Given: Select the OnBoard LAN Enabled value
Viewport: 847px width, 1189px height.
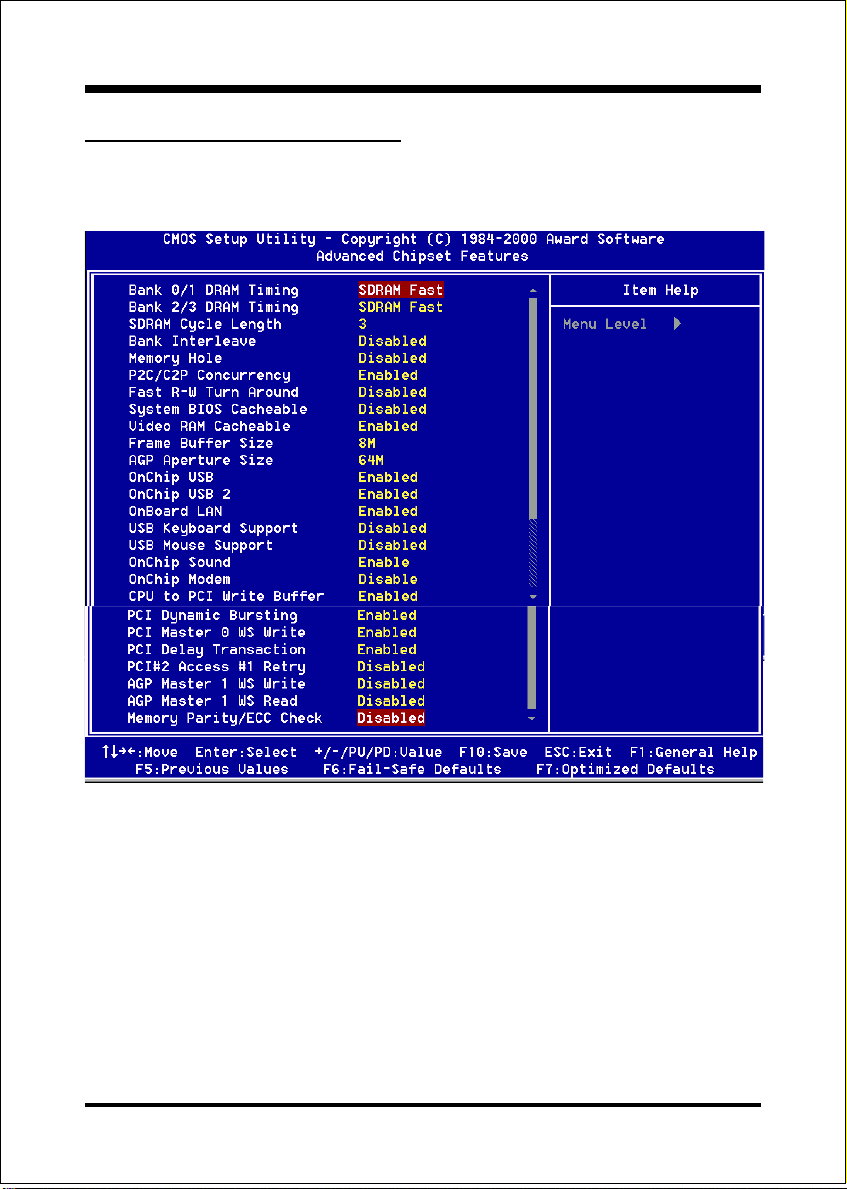Looking at the screenshot, I should 388,511.
